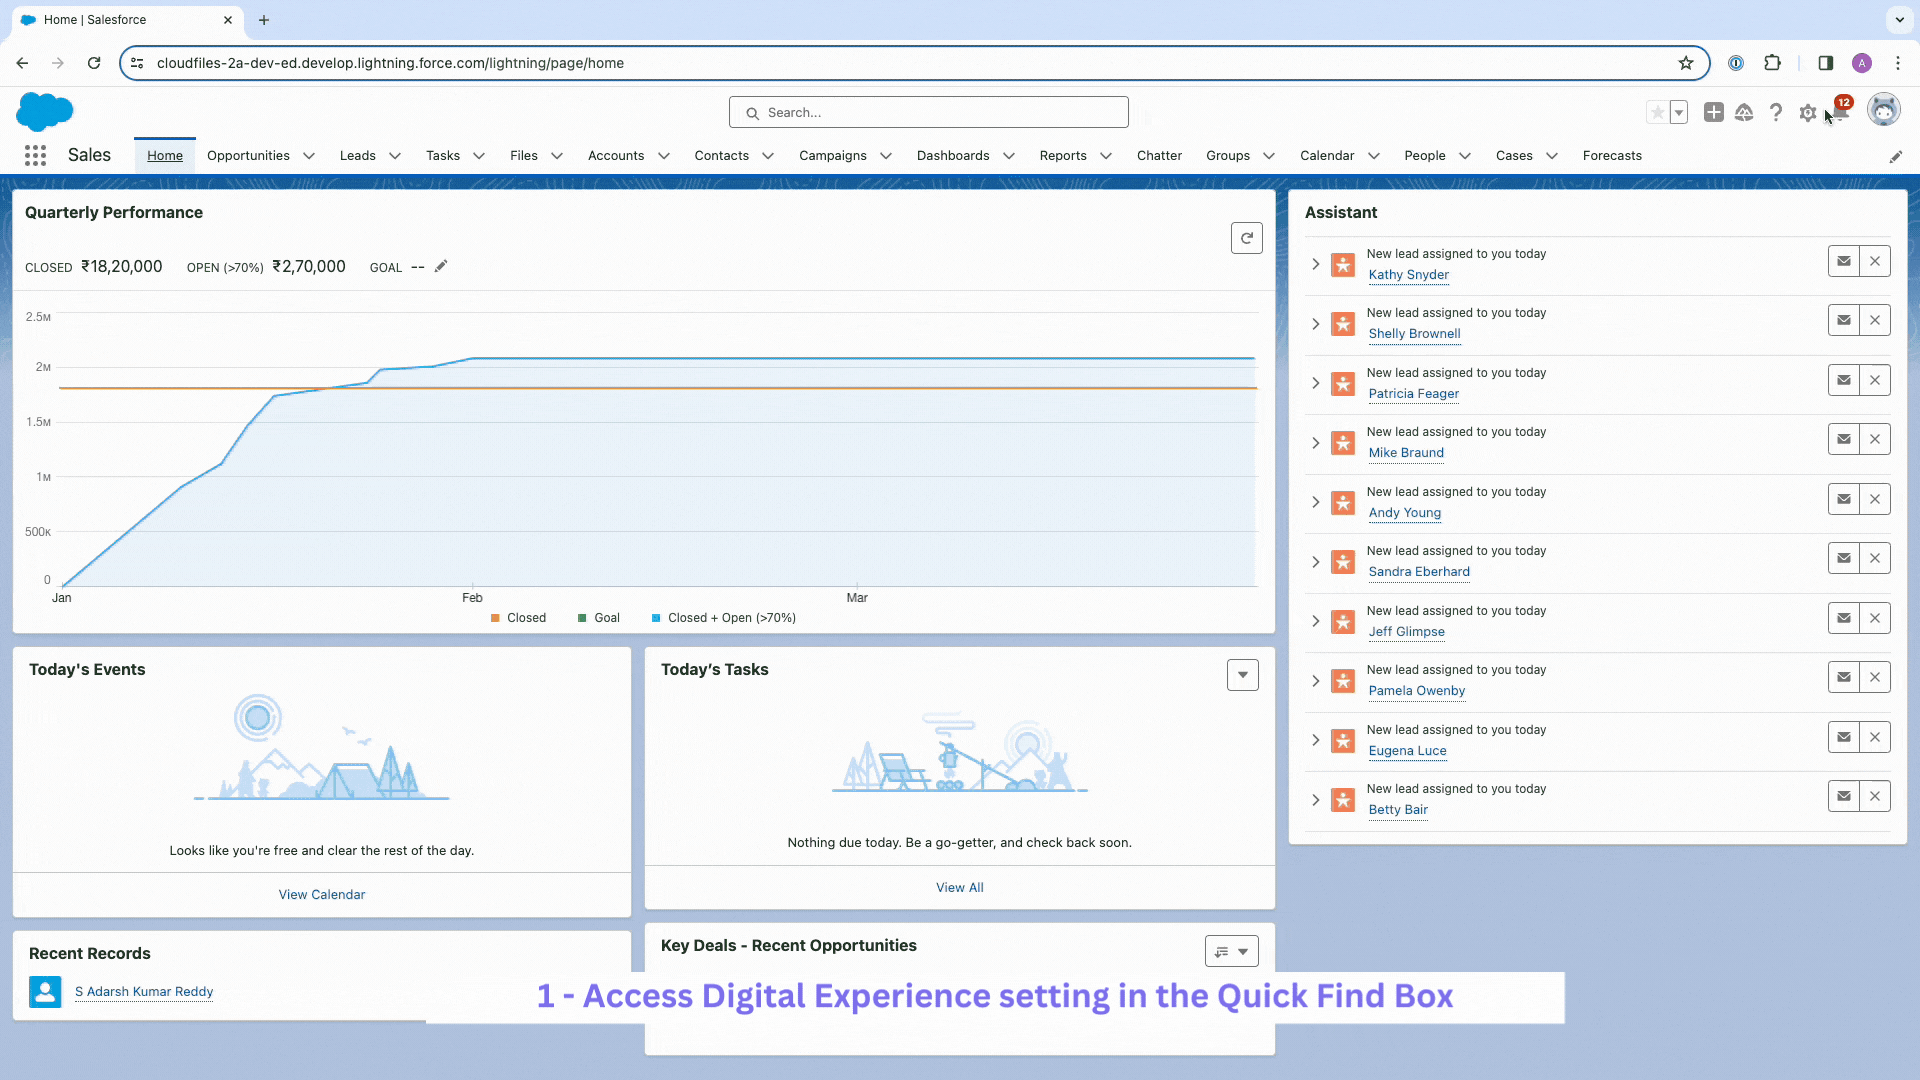The width and height of the screenshot is (1920, 1080).
Task: Email lead Eugena Luce
Action: point(1843,737)
